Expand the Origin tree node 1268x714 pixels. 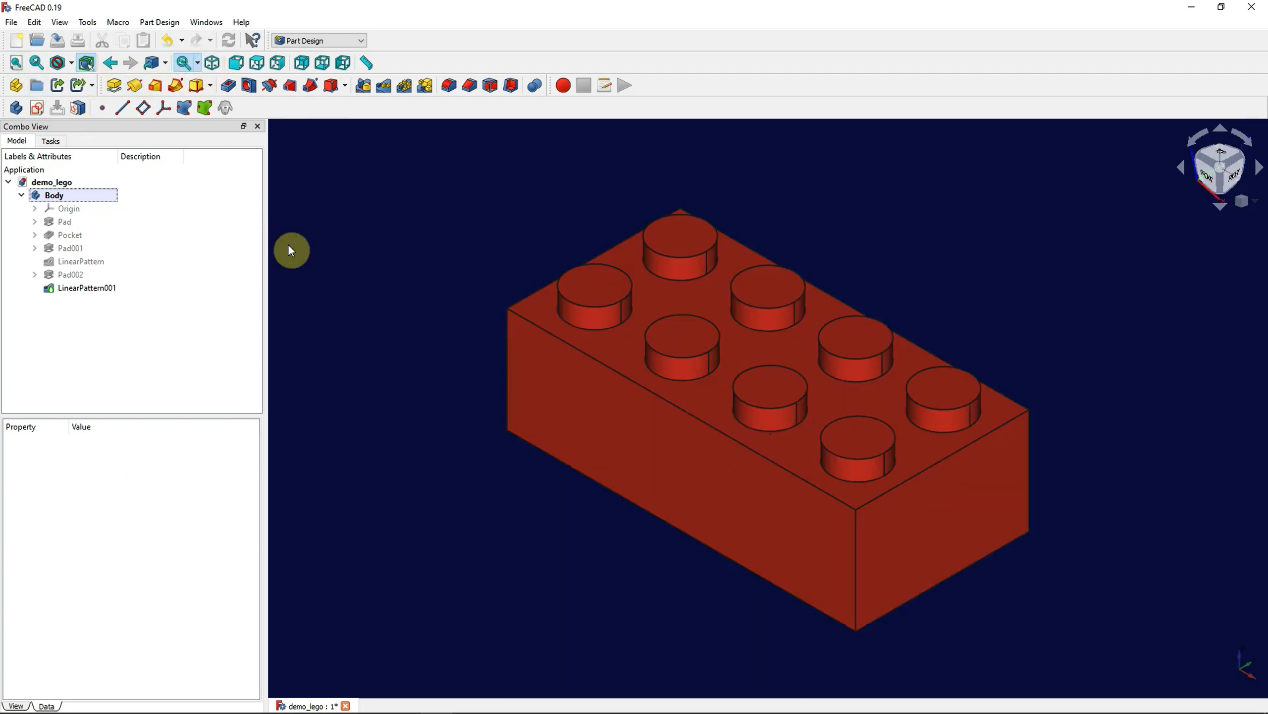tap(35, 208)
